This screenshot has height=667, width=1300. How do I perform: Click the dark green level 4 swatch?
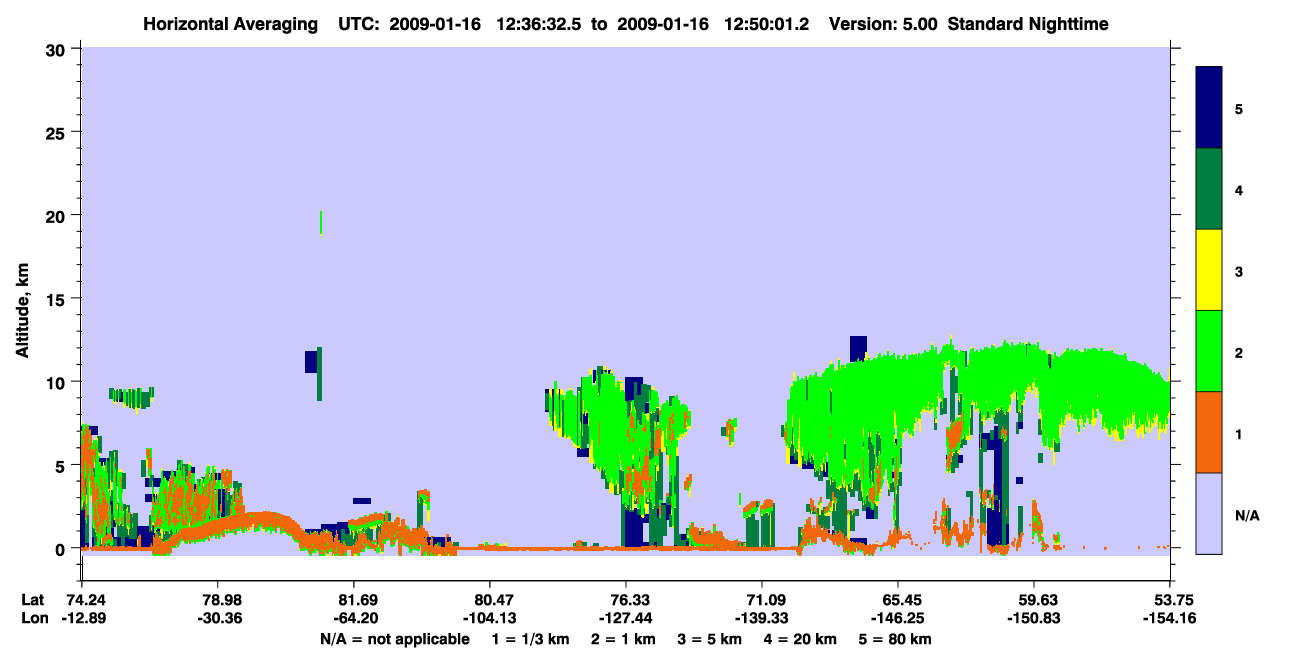[1209, 189]
